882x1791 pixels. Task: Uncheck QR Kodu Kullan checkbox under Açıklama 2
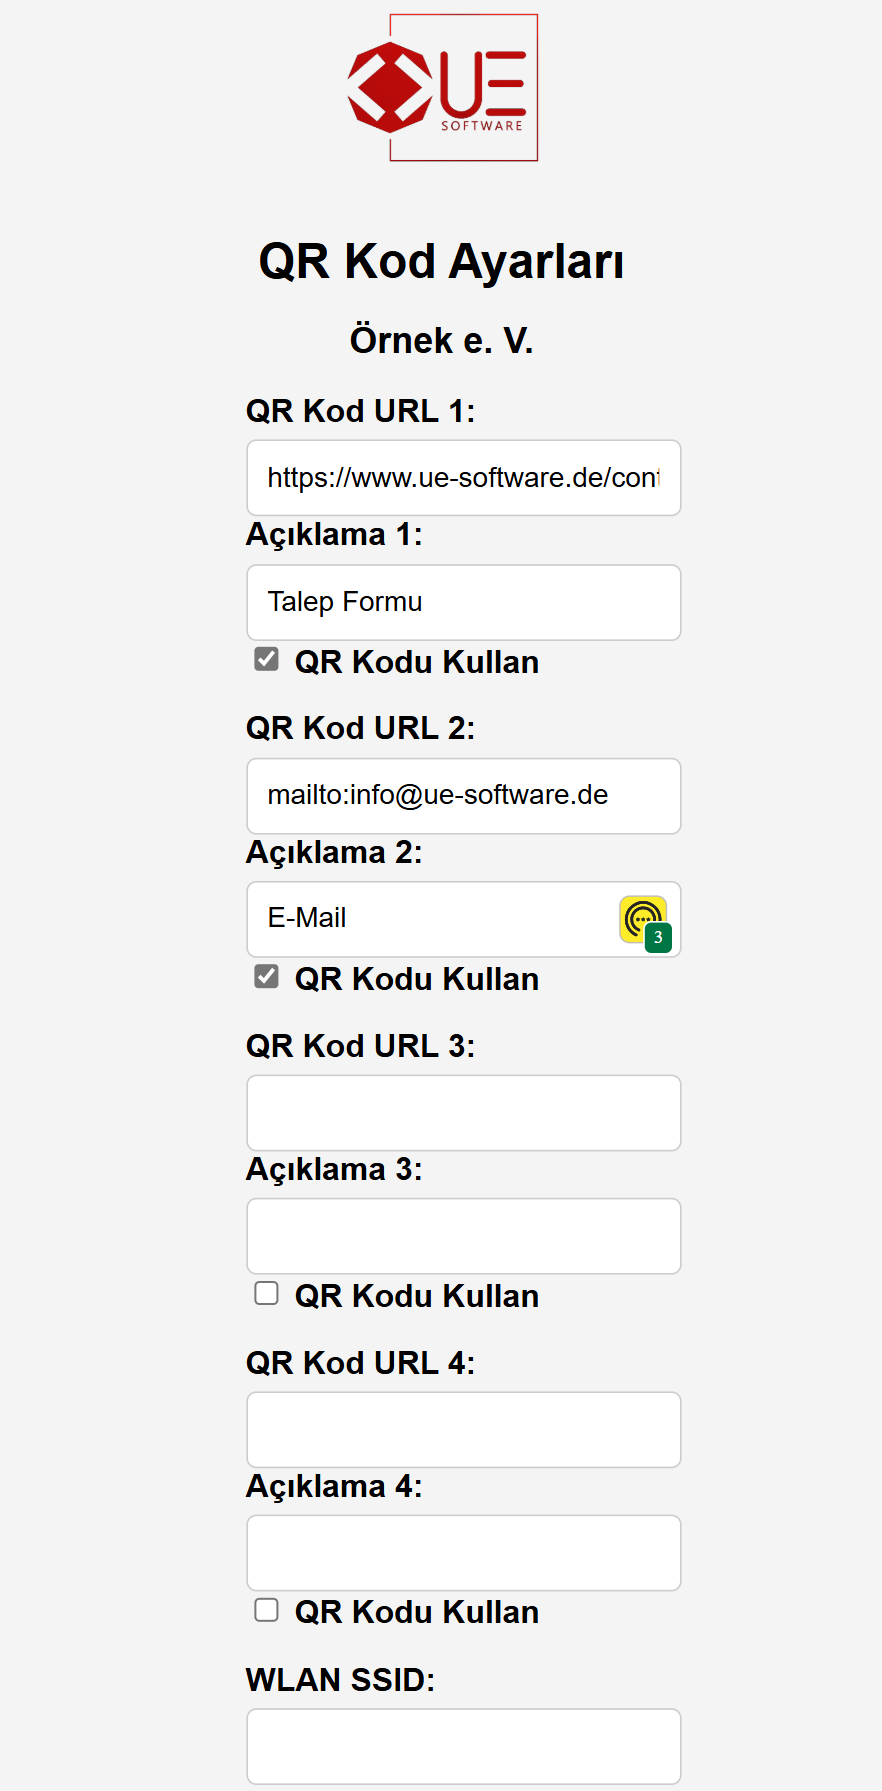pyautogui.click(x=266, y=976)
